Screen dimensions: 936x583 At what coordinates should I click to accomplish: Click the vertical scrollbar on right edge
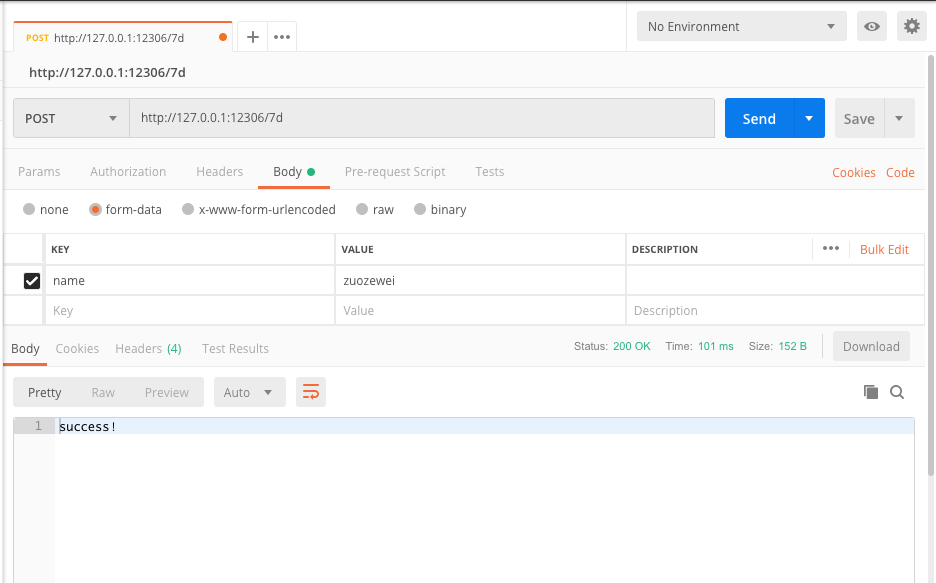click(x=931, y=266)
